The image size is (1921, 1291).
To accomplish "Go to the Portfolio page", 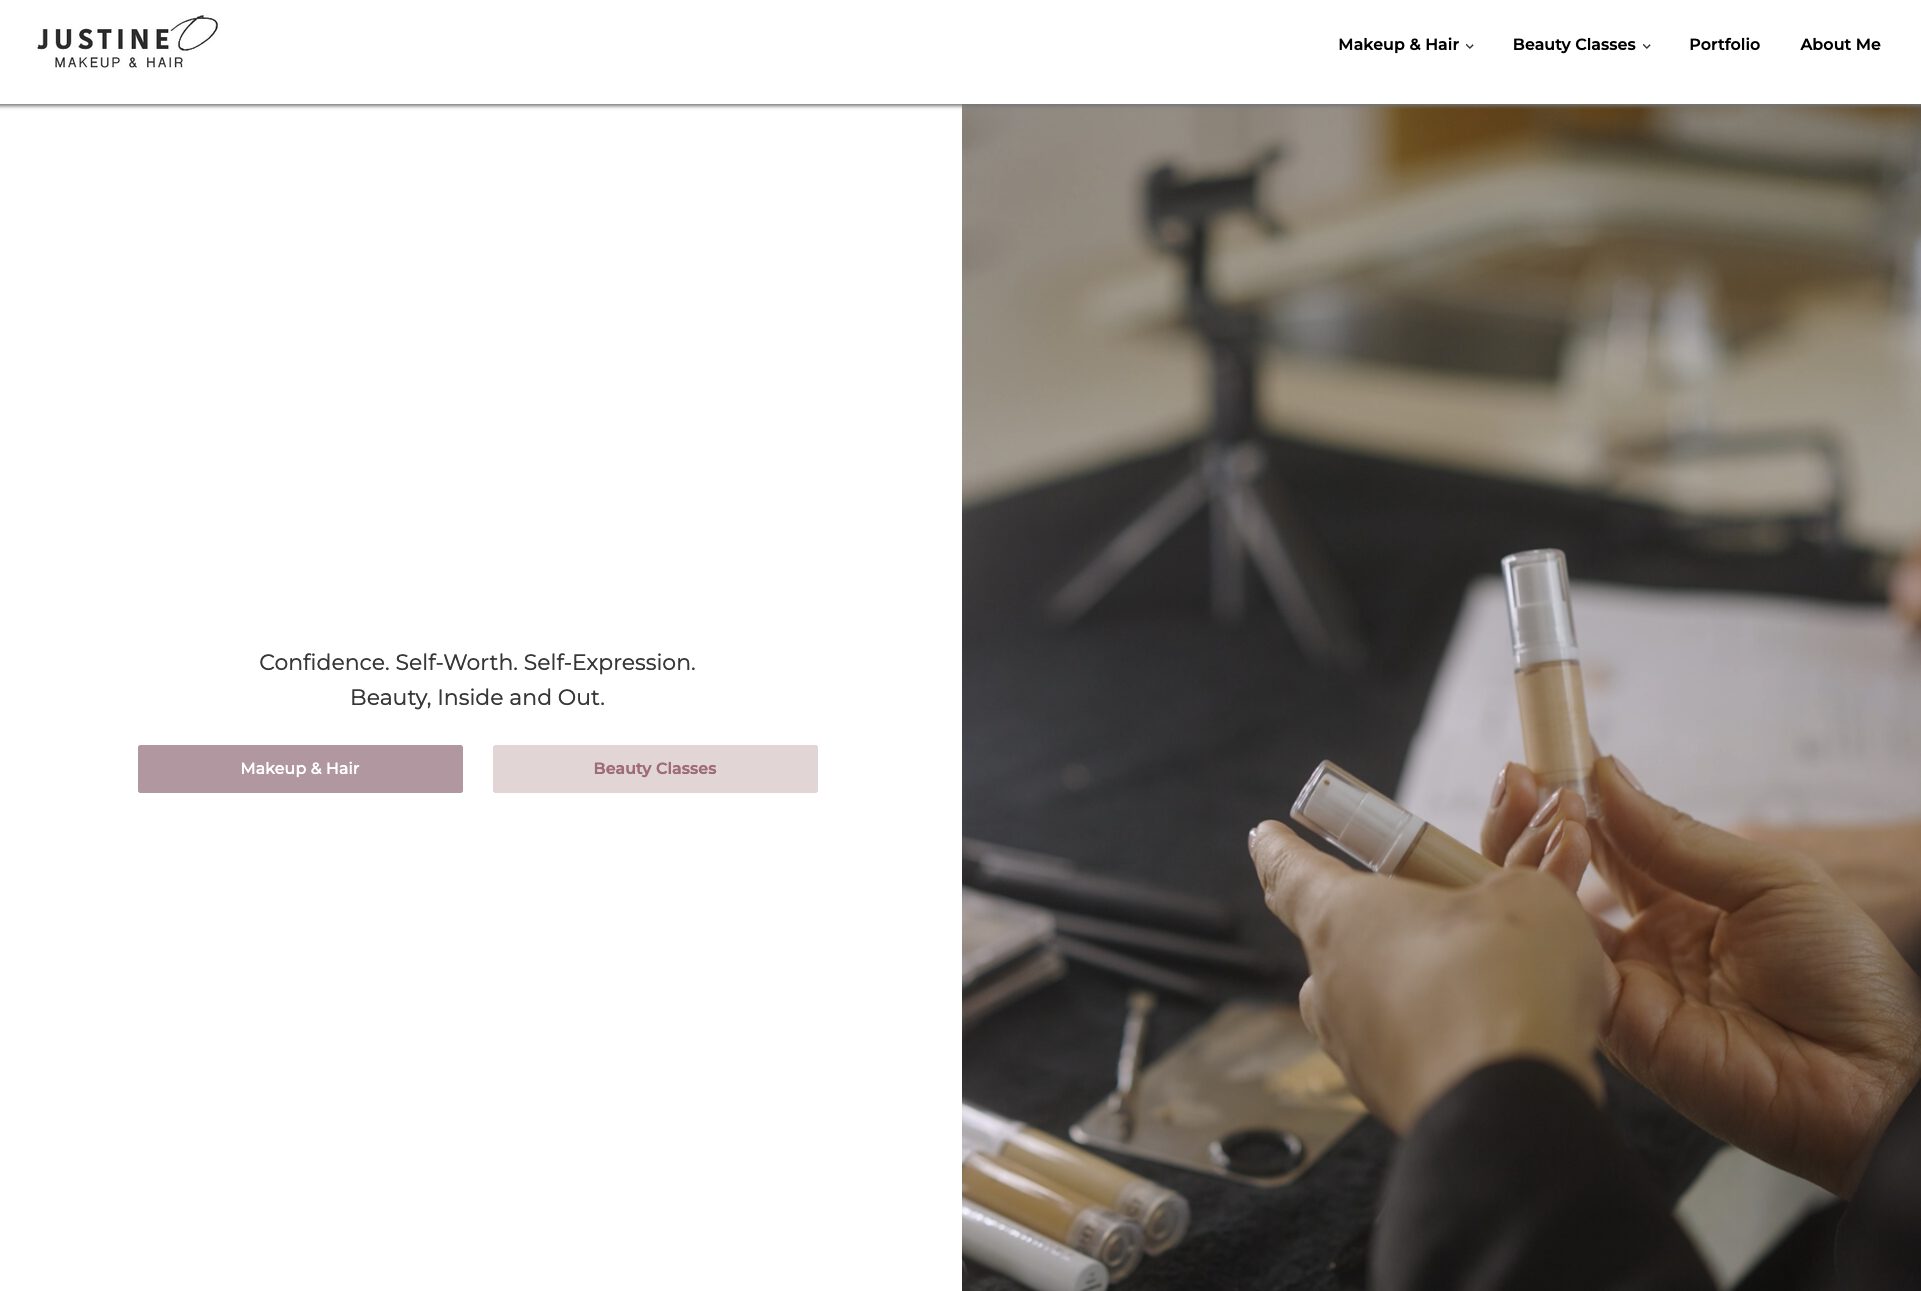I will tap(1724, 44).
